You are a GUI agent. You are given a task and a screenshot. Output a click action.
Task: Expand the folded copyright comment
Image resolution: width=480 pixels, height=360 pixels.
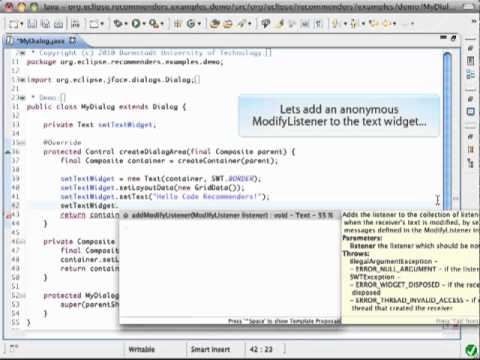(22, 53)
